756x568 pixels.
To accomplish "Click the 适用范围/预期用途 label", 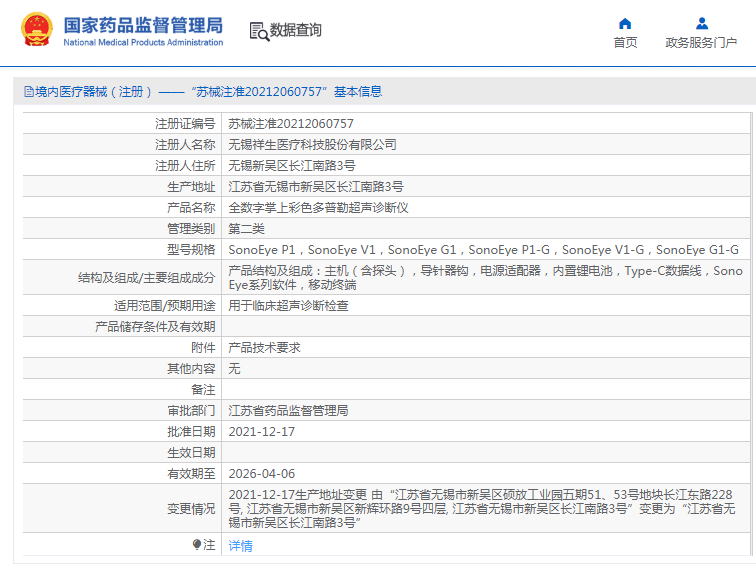I will [x=164, y=306].
